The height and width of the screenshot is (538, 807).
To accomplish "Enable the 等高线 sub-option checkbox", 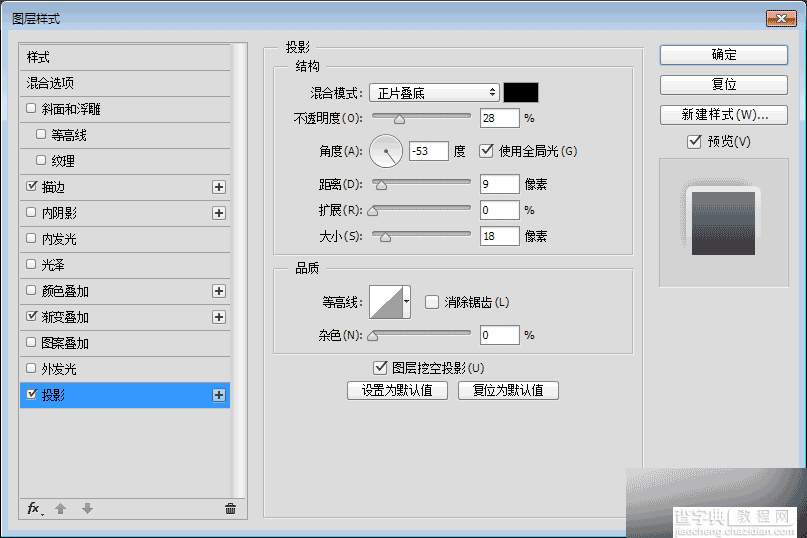I will [41, 134].
